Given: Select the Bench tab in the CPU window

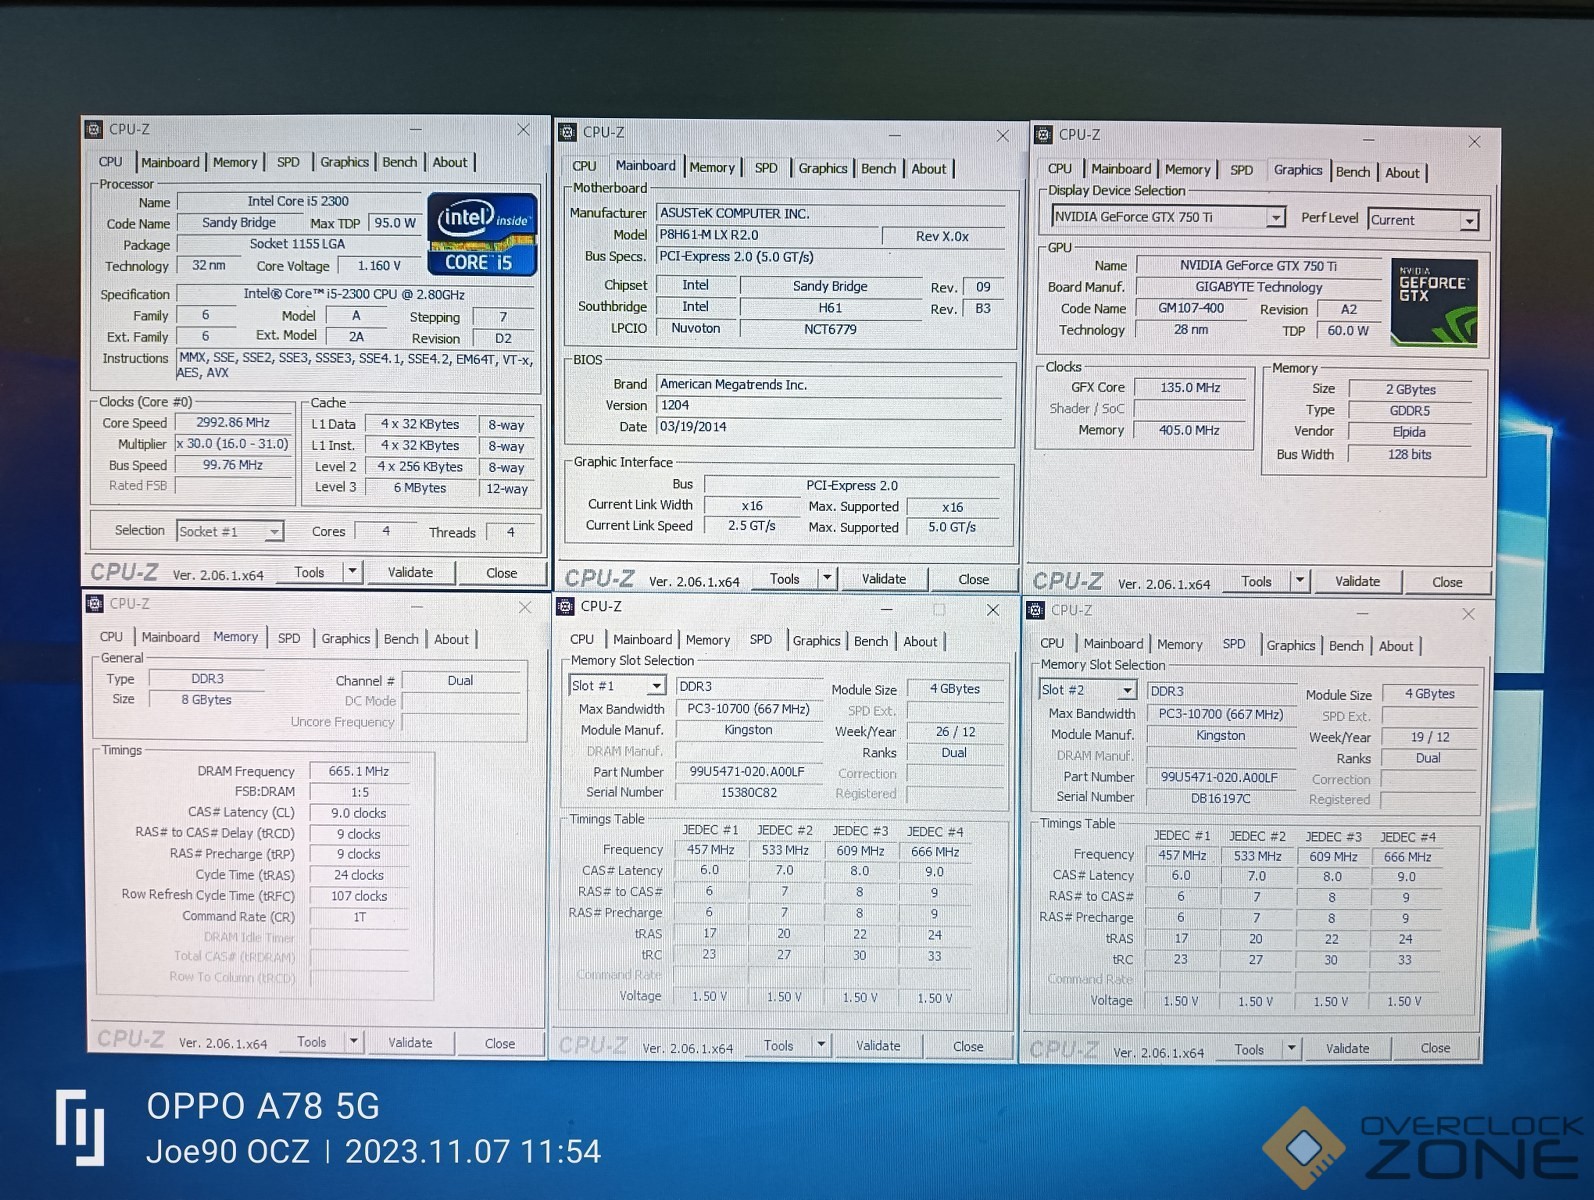Looking at the screenshot, I should 400,162.
